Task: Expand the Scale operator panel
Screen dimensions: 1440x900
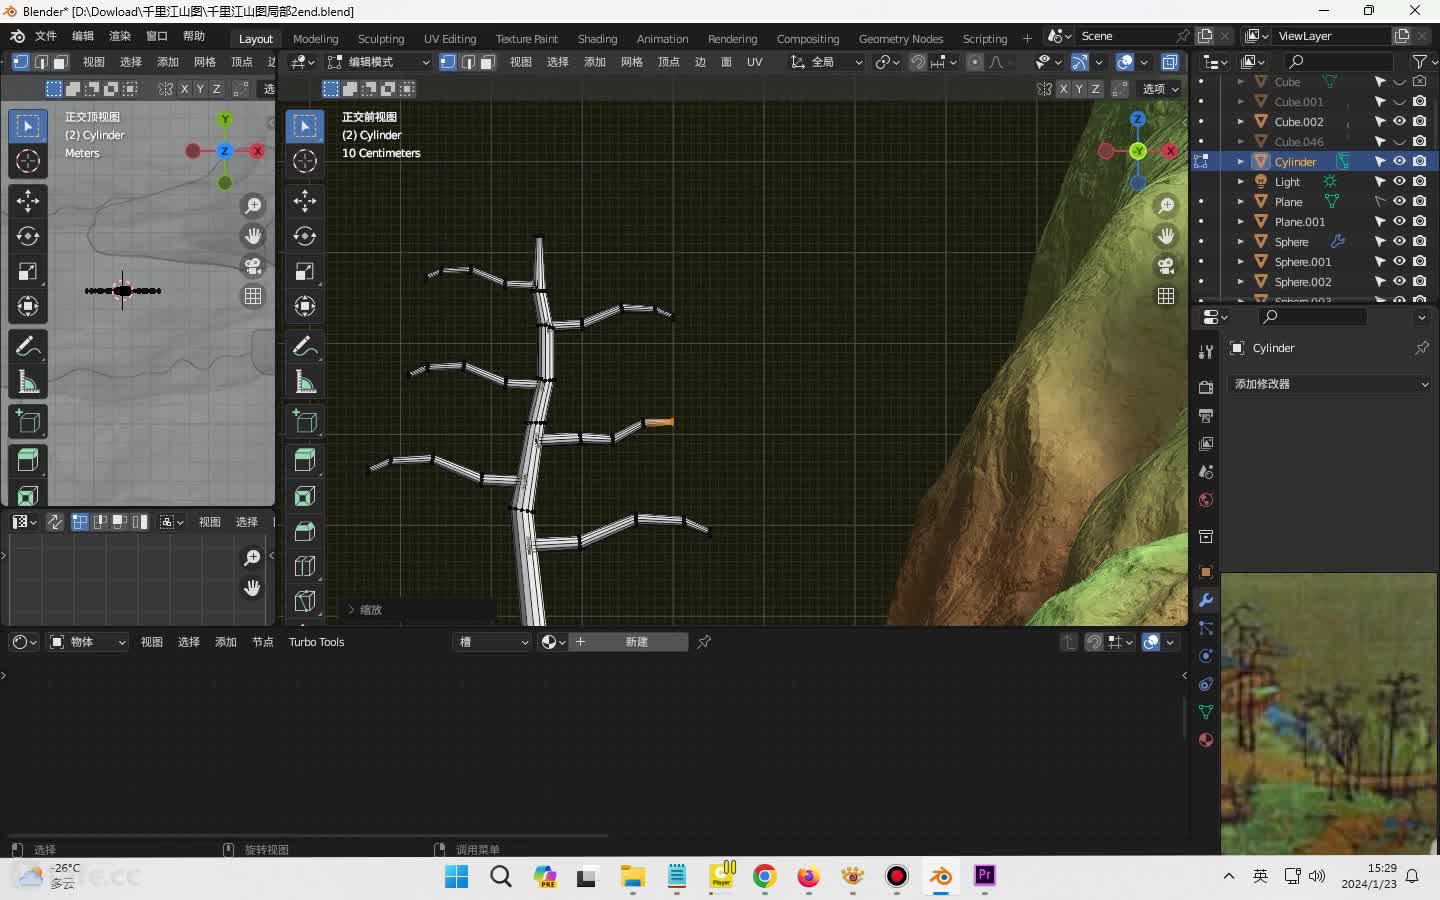Action: pos(351,609)
